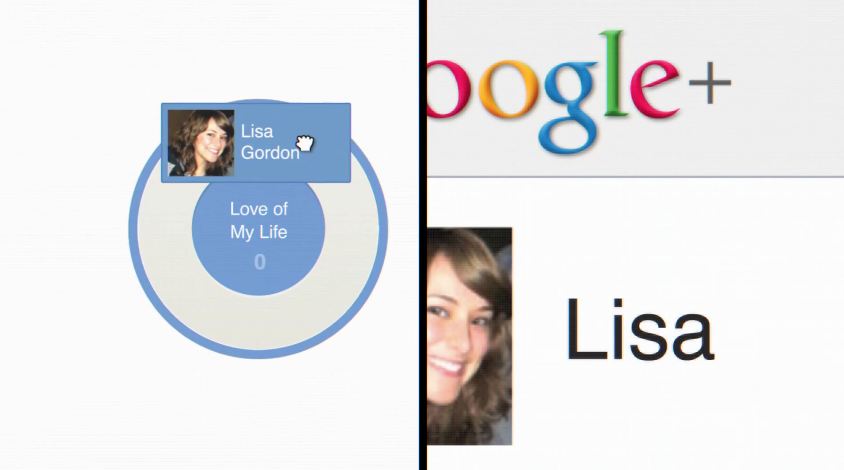Image resolution: width=844 pixels, height=470 pixels.
Task: Click Lisa Gordon's small photo on the card
Action: [201, 143]
